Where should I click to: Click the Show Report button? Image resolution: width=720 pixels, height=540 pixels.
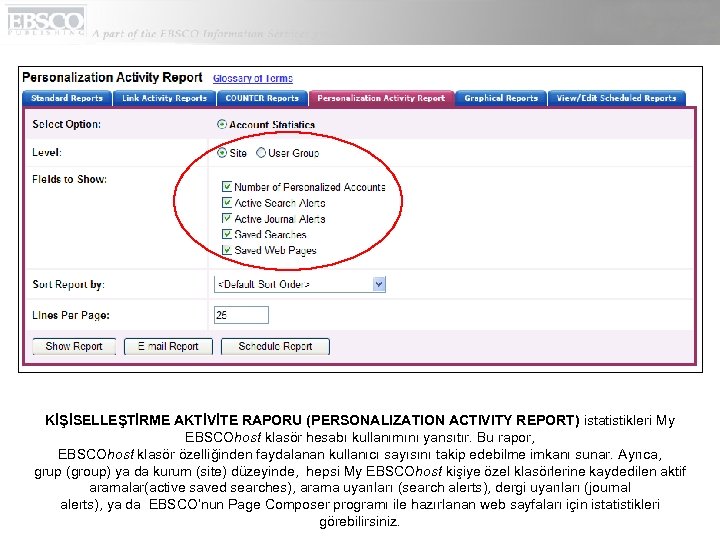coord(74,346)
